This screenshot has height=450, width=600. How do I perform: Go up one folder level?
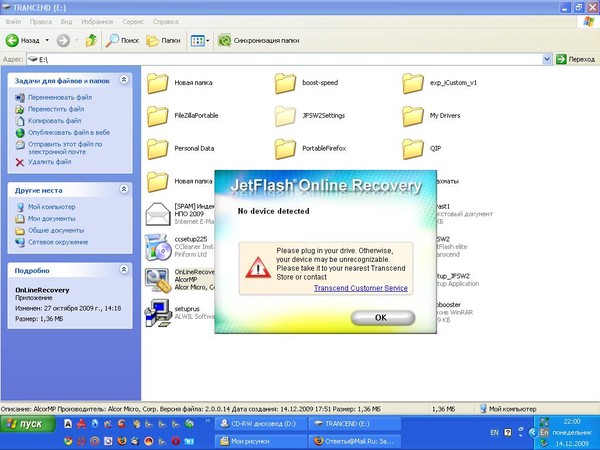[91, 40]
